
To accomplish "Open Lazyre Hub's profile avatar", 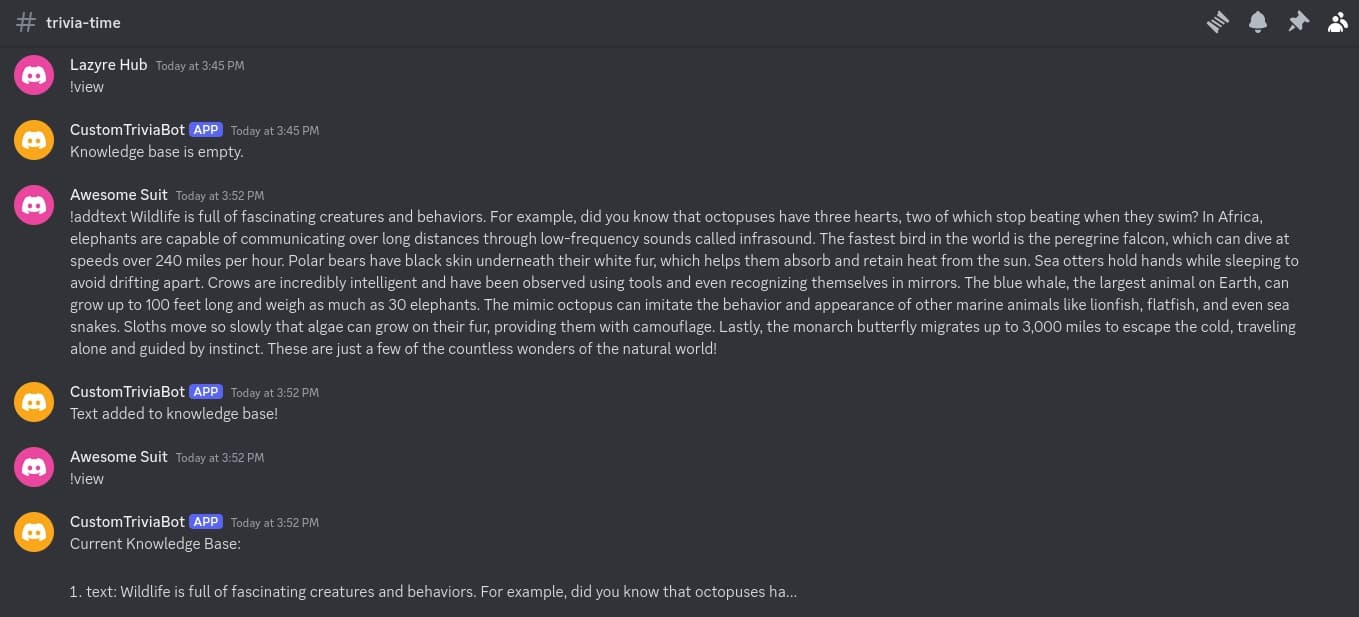I will pos(33,74).
